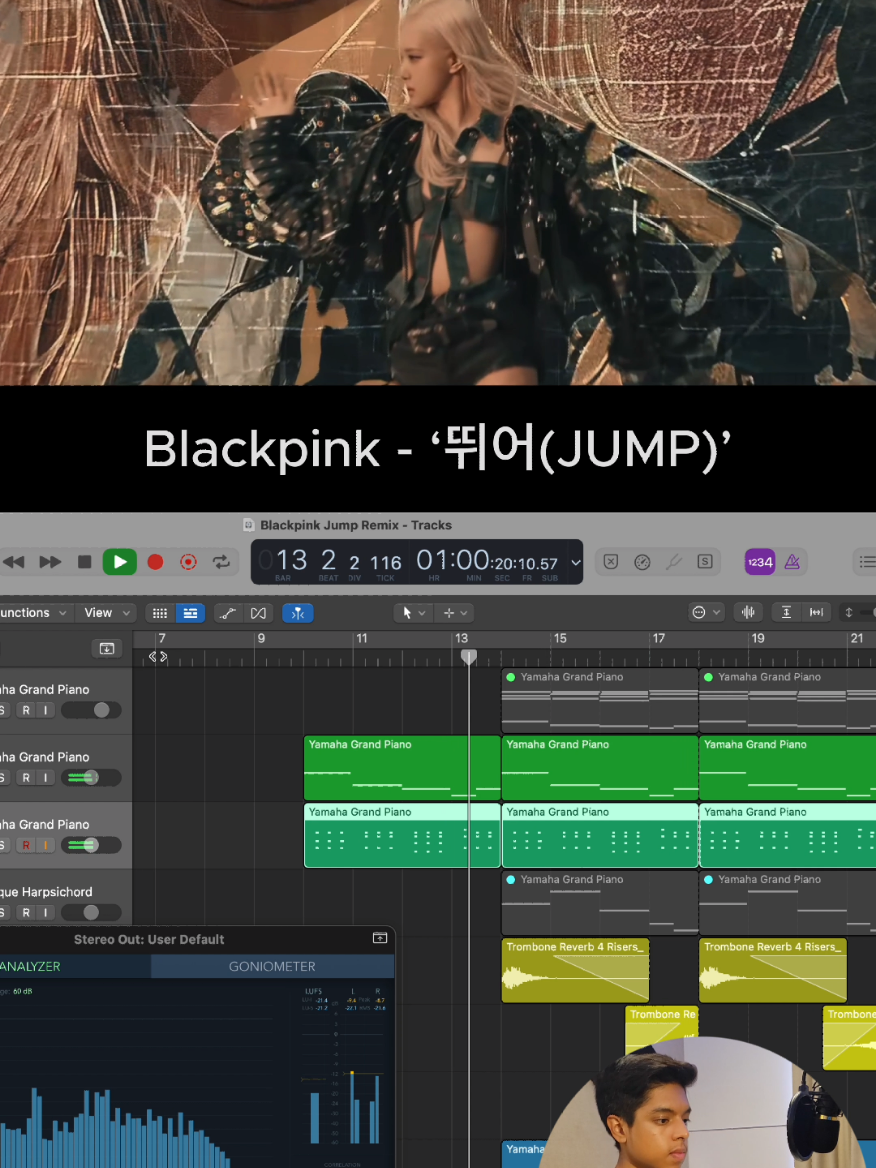Toggle Cycle mode in the transport
876x1168 pixels.
[221, 562]
